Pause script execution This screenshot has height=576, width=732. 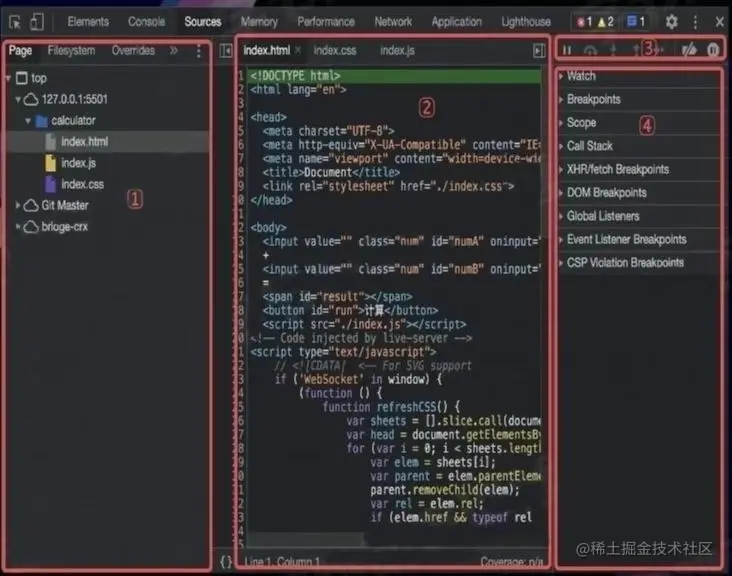[x=567, y=50]
